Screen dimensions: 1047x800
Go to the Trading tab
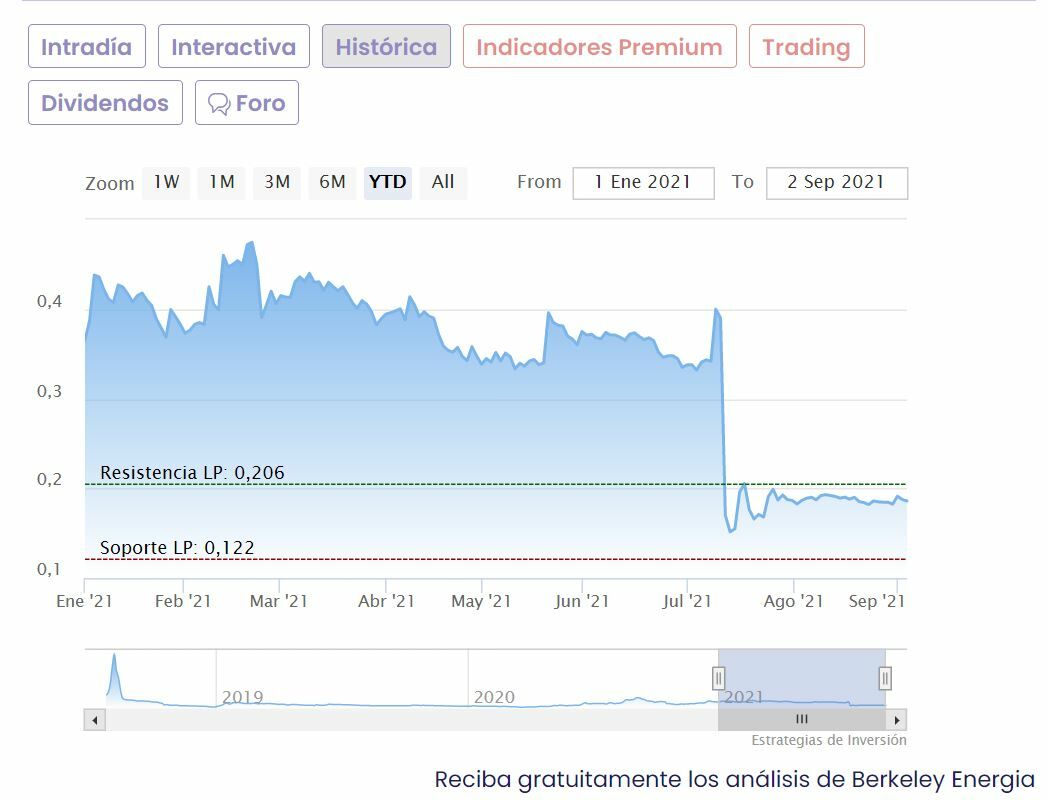pyautogui.click(x=806, y=47)
